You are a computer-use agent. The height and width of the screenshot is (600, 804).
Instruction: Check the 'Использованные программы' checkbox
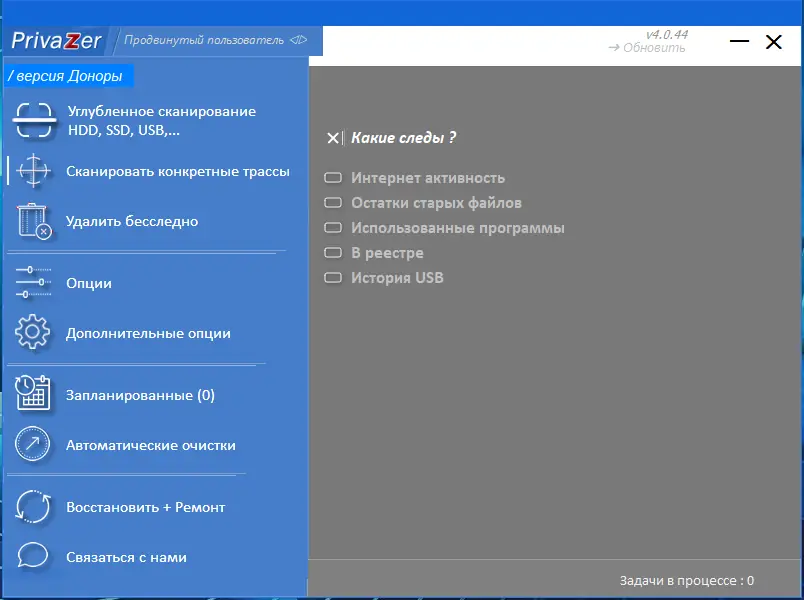[x=333, y=227]
